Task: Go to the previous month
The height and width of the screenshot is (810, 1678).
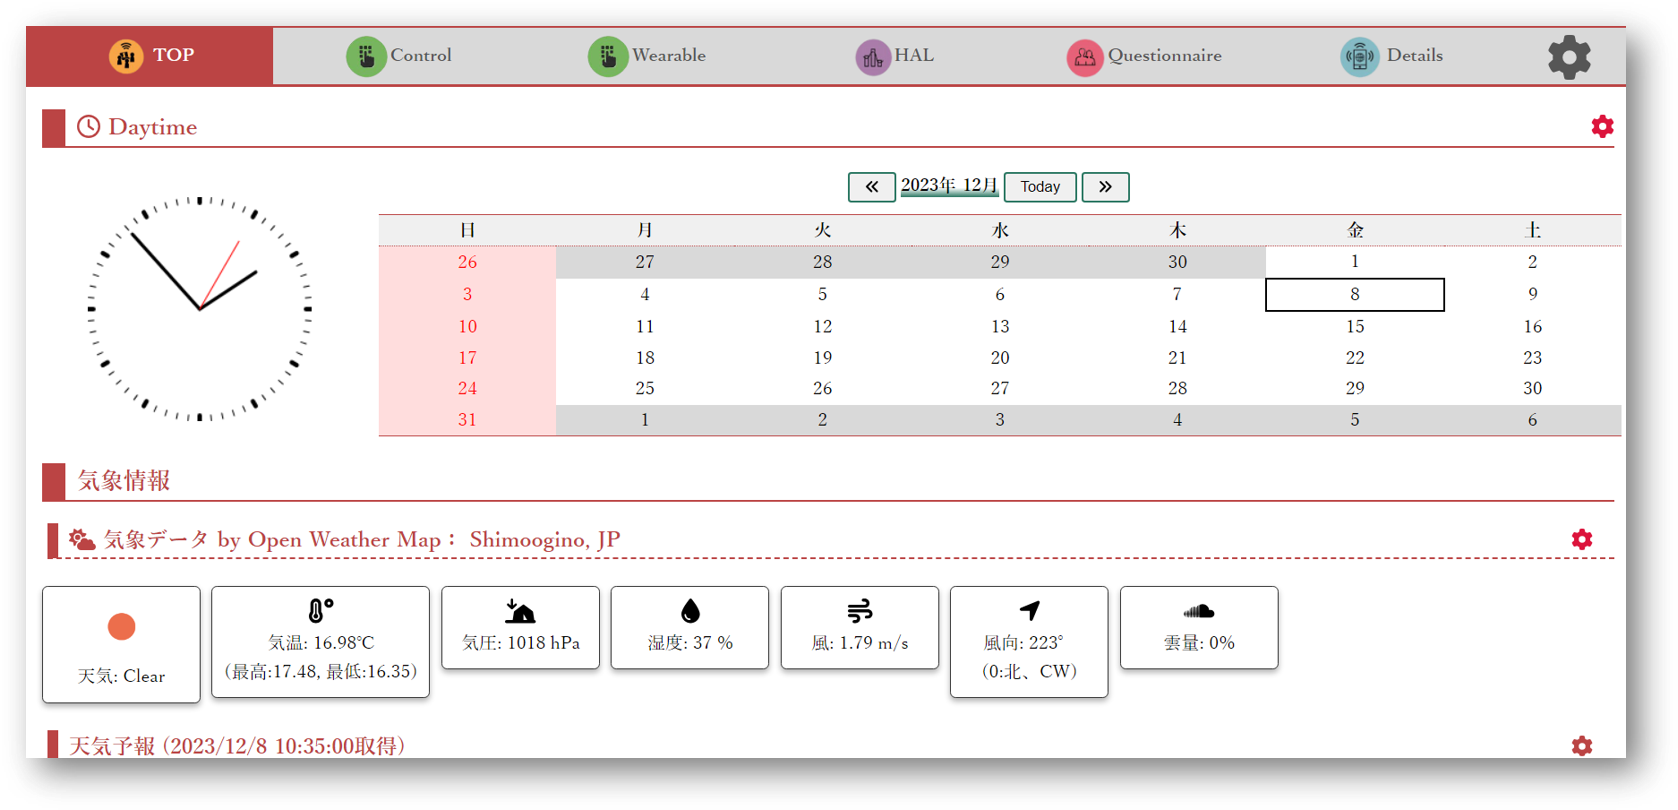Action: click(x=872, y=187)
